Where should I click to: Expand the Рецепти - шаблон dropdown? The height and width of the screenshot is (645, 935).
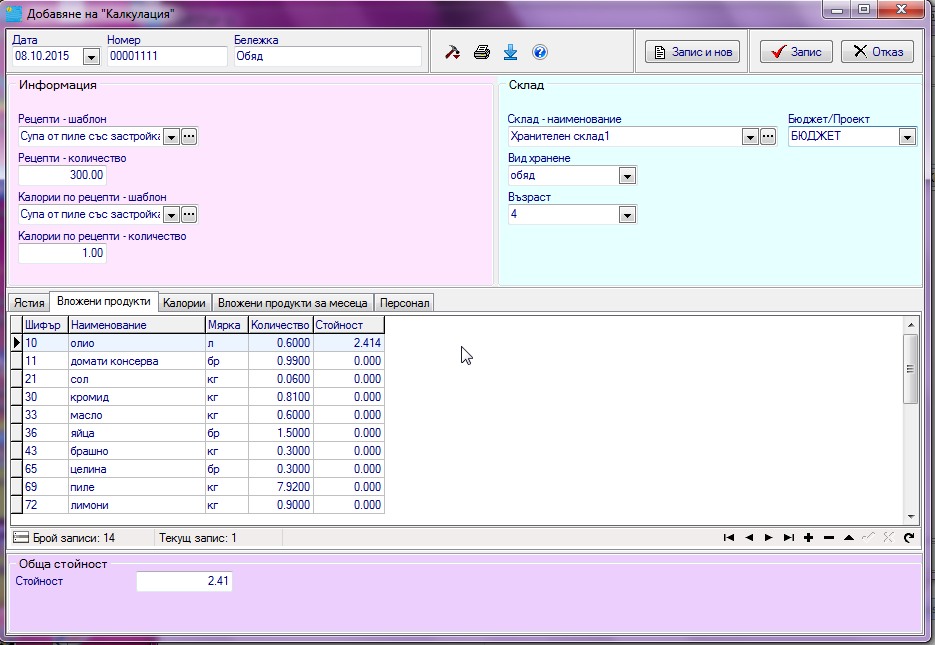[x=171, y=137]
